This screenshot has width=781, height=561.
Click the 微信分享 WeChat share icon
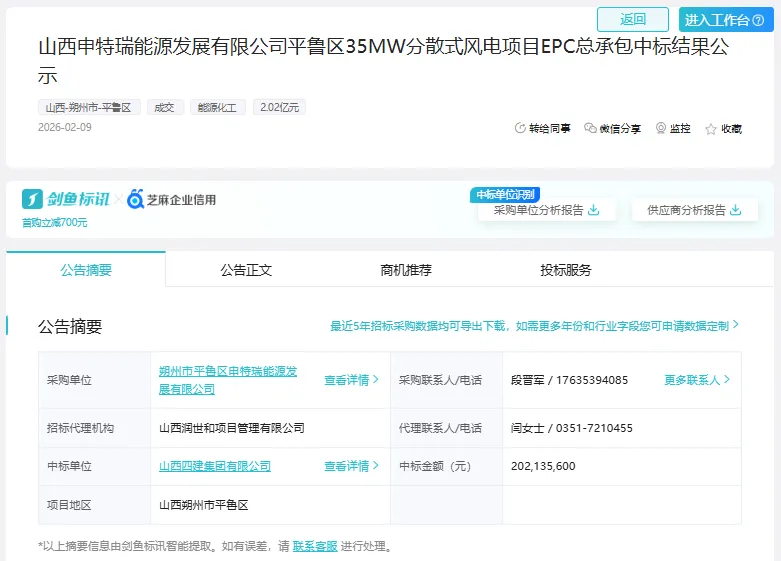click(591, 129)
